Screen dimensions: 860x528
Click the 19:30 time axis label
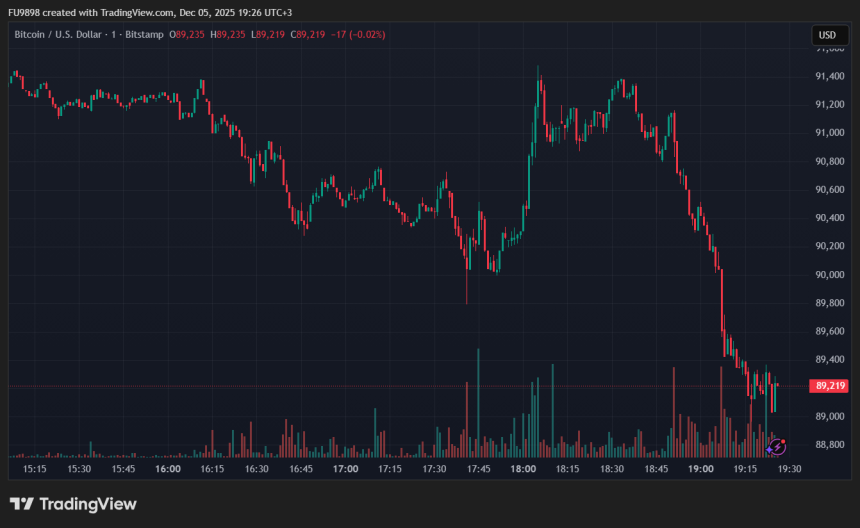pos(789,468)
